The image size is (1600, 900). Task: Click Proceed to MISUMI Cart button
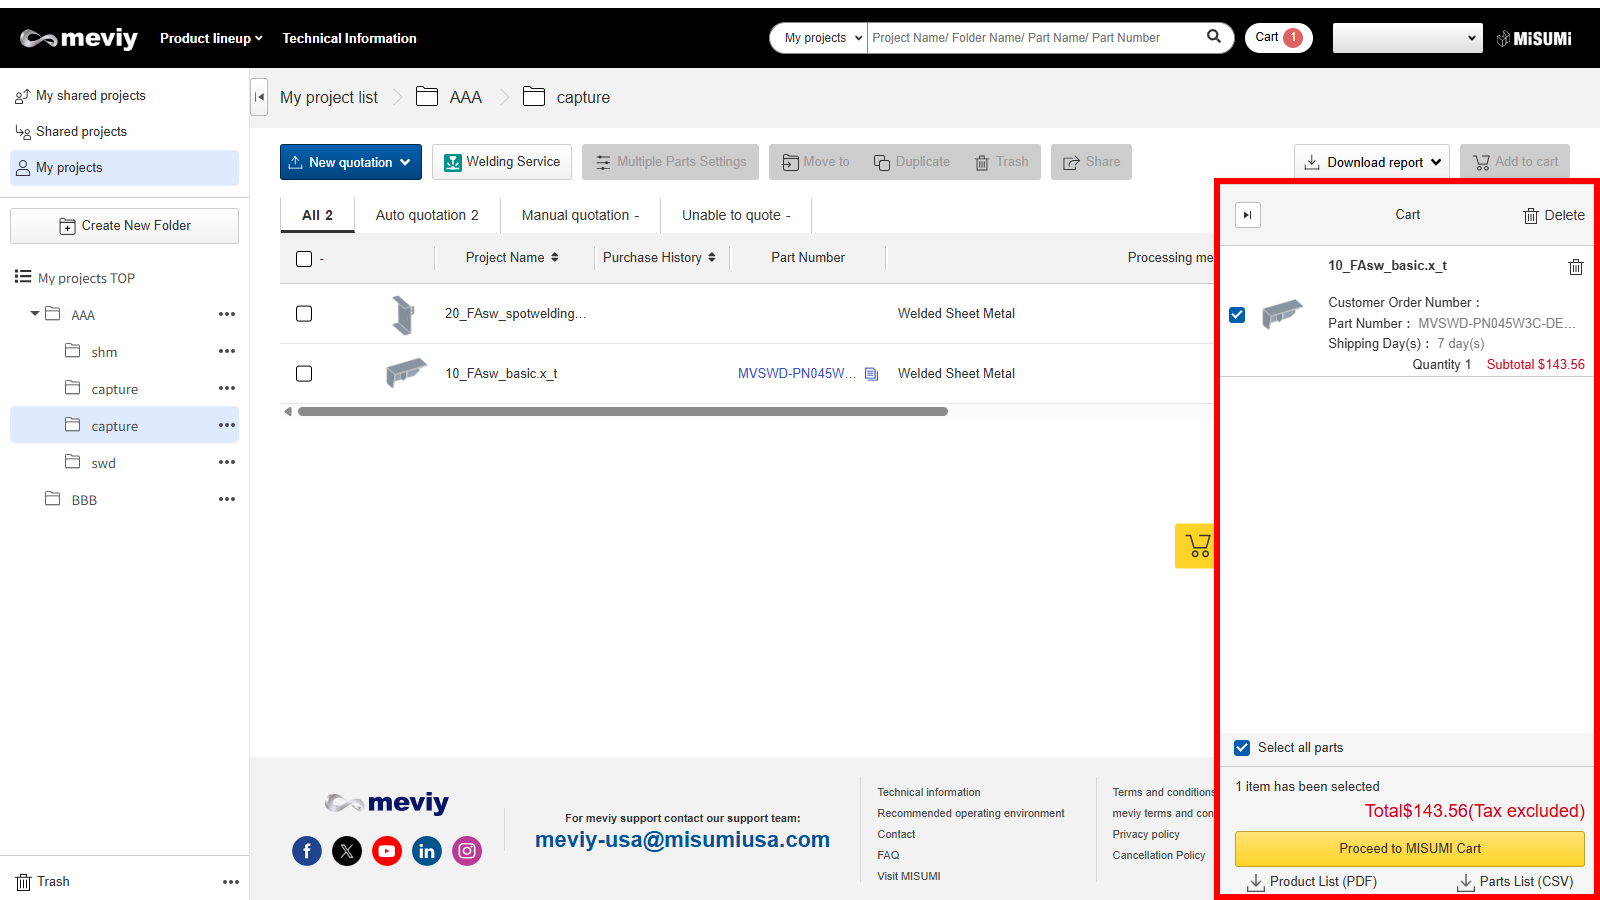tap(1409, 848)
